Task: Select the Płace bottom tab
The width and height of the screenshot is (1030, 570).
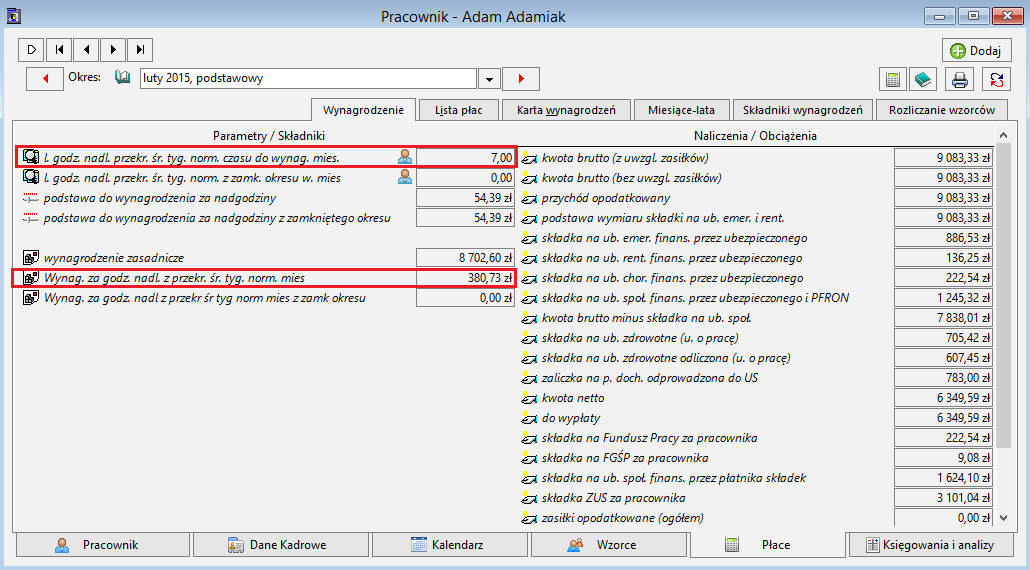Action: click(x=768, y=544)
